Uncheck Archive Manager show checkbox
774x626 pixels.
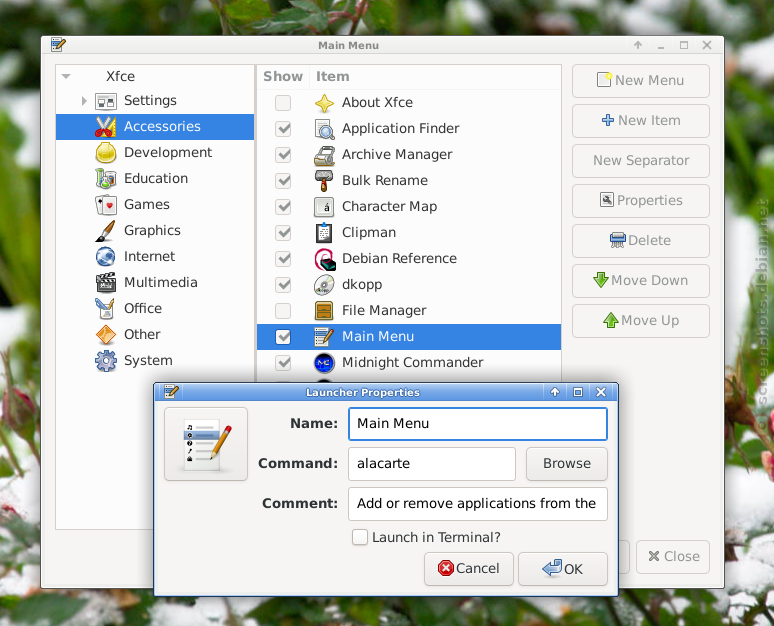tap(283, 155)
